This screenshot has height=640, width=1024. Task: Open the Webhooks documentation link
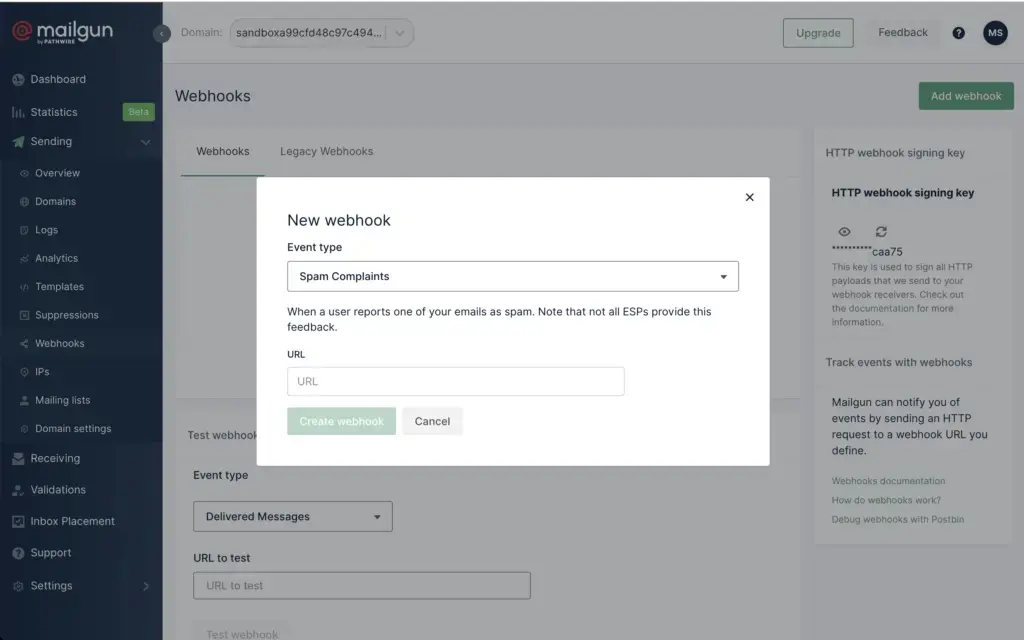coord(888,481)
